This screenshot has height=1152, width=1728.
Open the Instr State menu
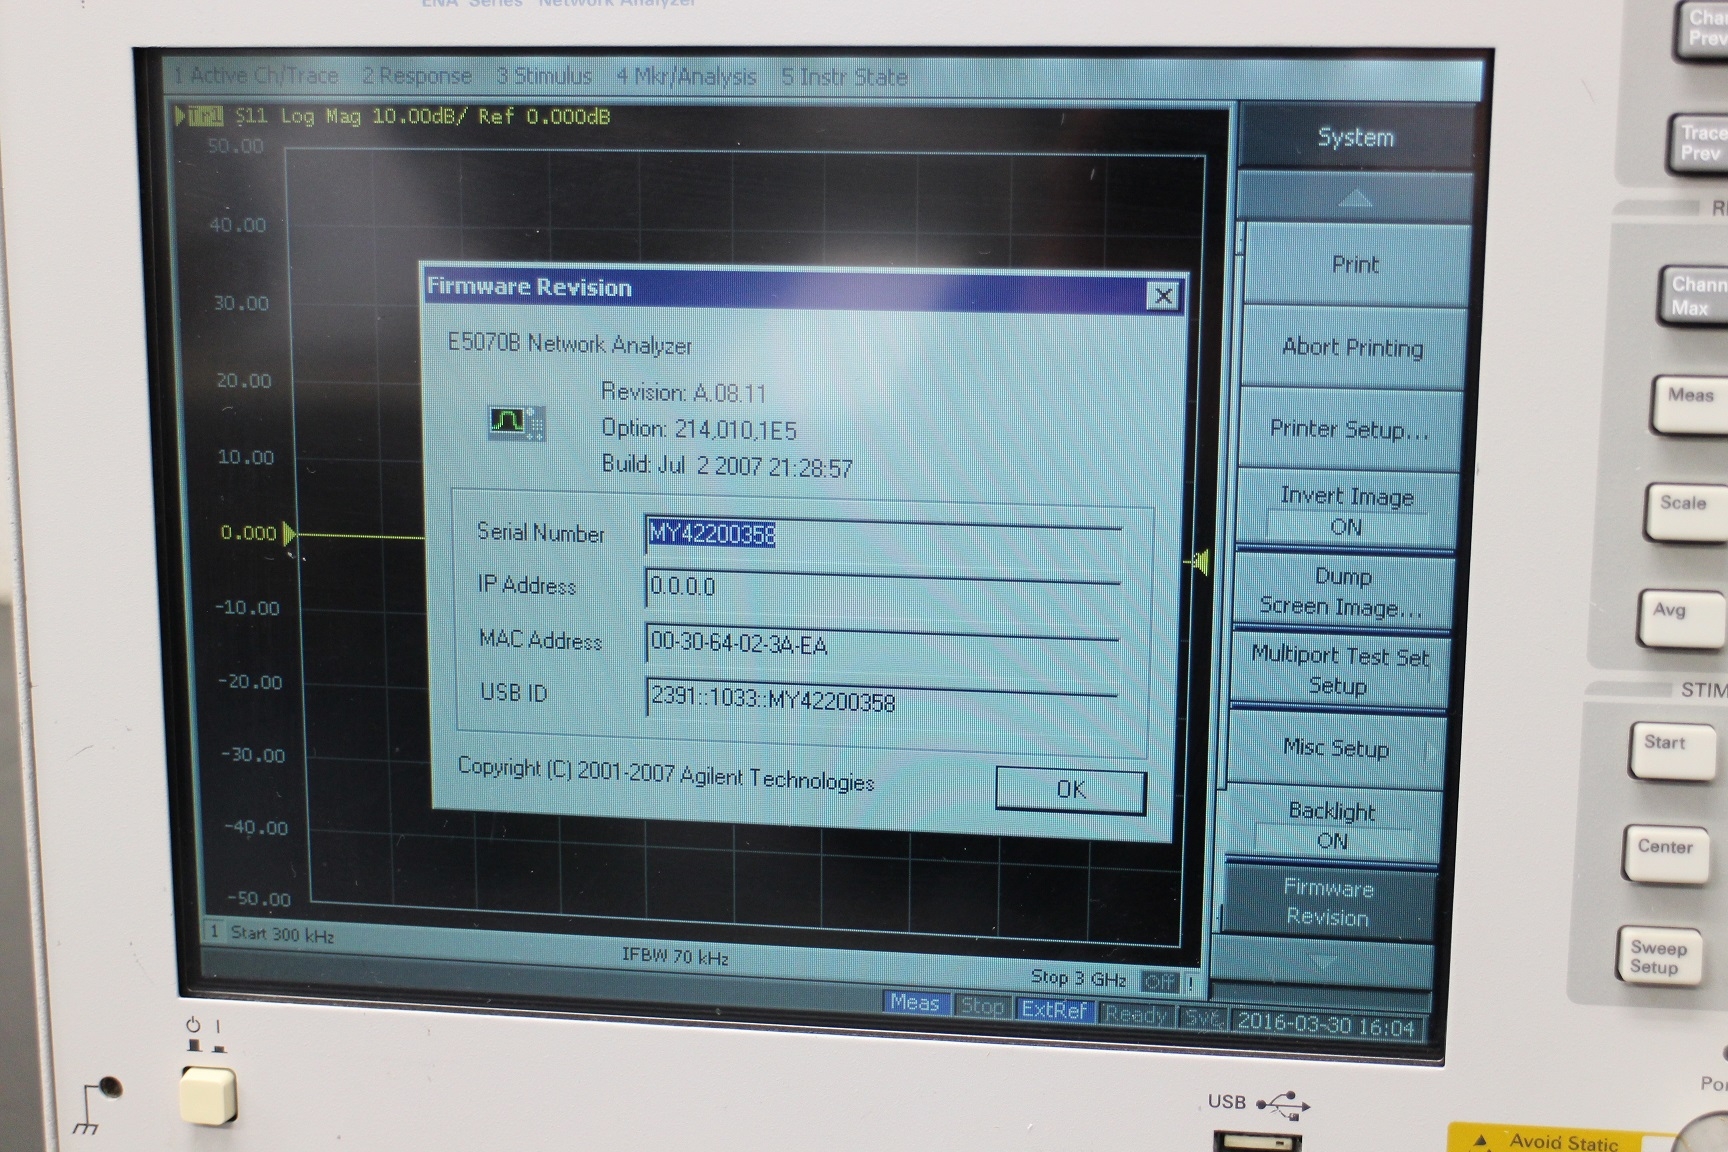[844, 77]
